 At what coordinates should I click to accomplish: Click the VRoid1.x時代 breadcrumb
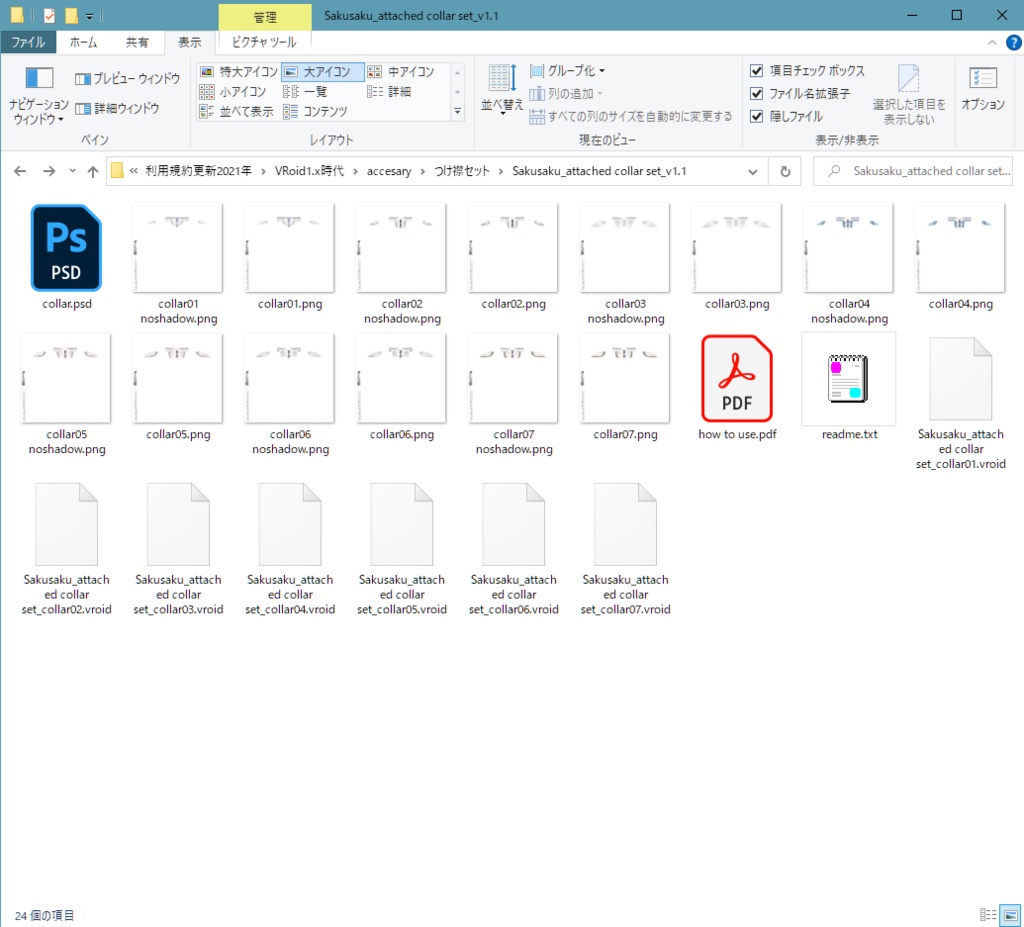(309, 171)
